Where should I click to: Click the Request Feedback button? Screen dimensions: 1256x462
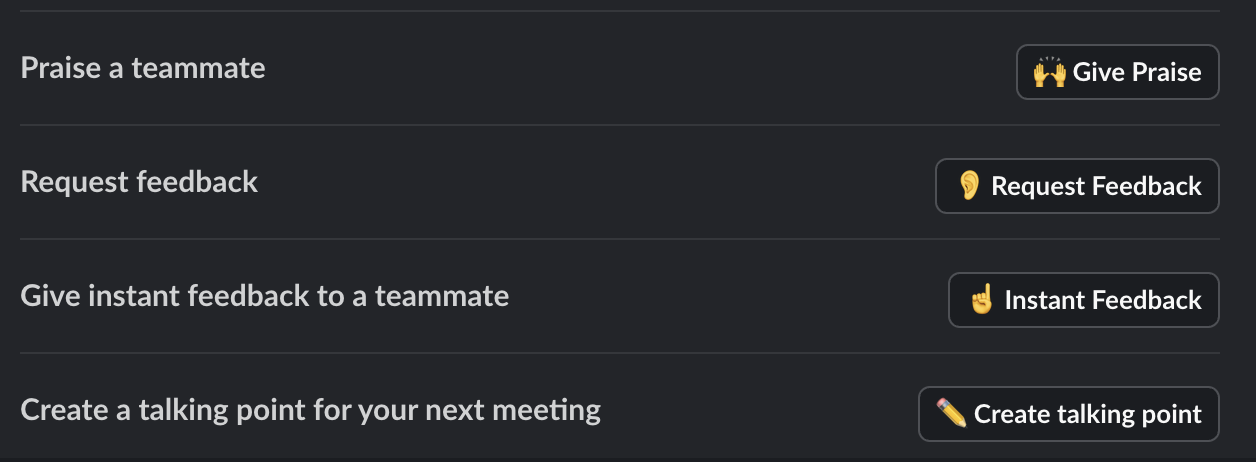pyautogui.click(x=1077, y=186)
